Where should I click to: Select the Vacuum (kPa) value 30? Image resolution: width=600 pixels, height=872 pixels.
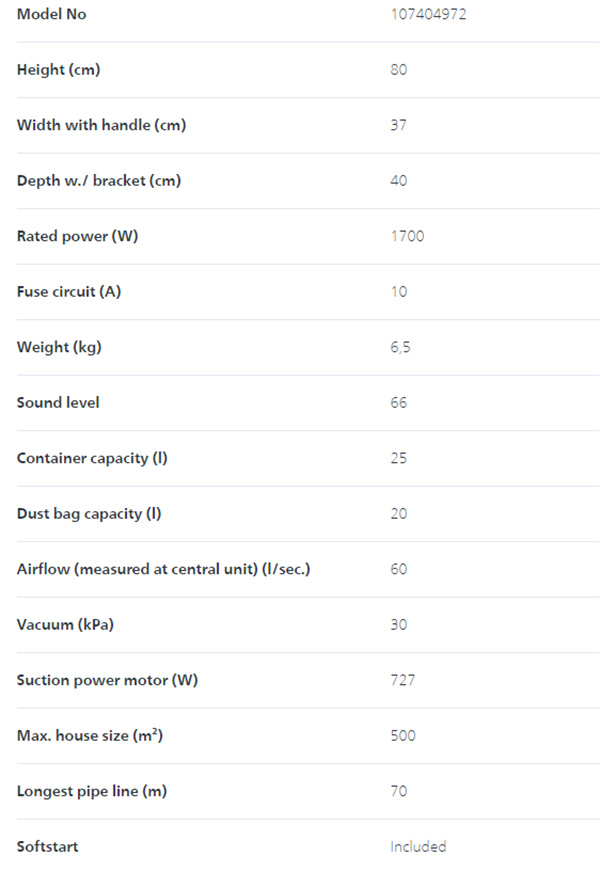[398, 625]
